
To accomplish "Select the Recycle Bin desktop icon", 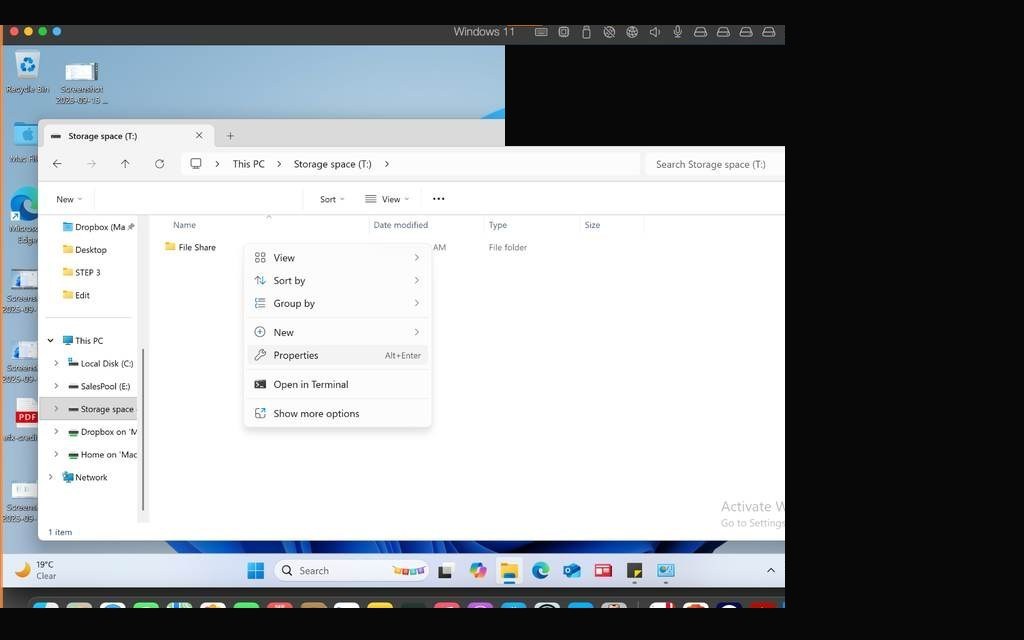I will click(27, 72).
